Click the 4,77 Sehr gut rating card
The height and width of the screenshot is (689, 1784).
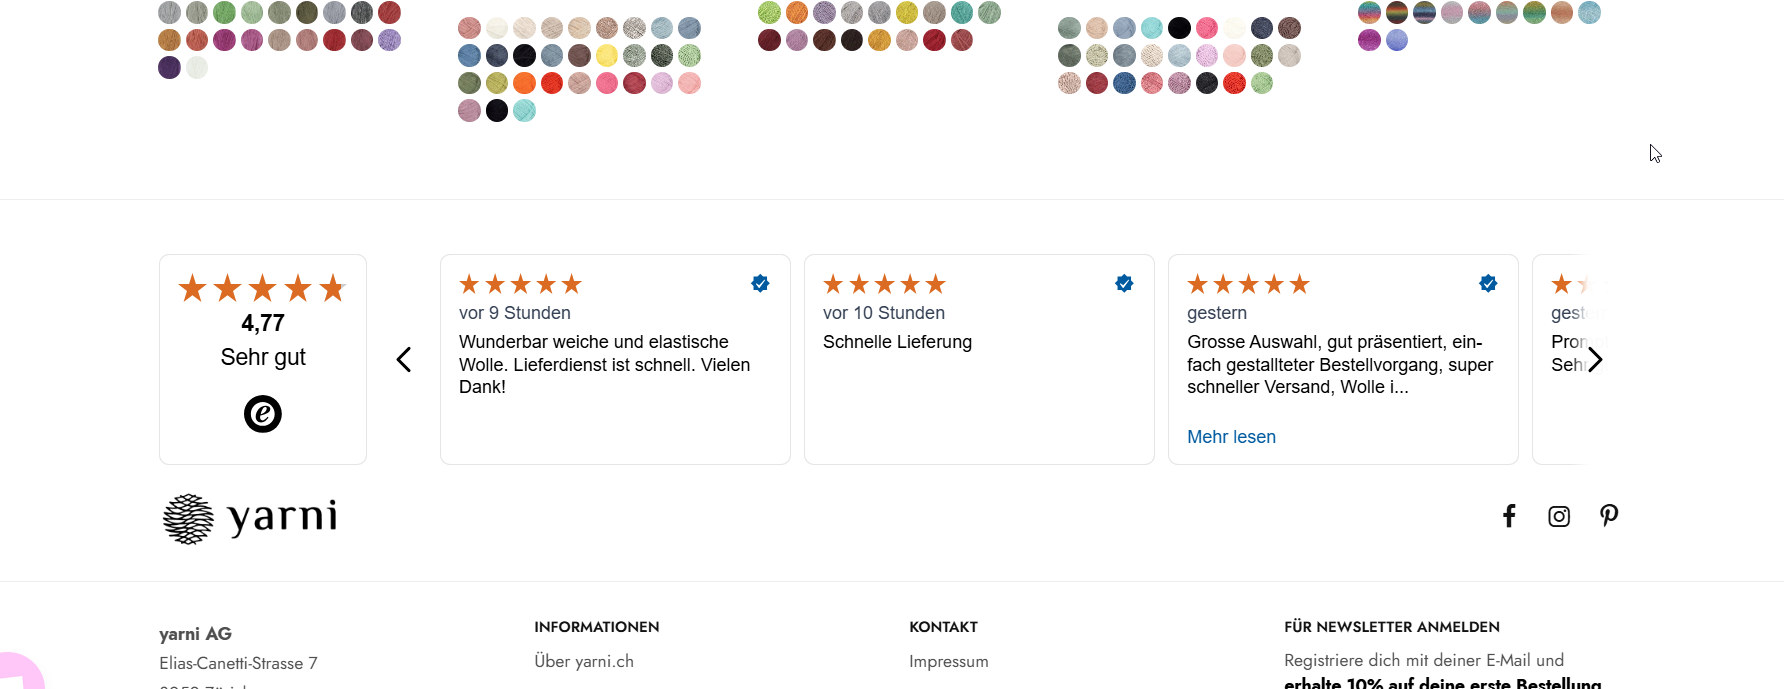[263, 359]
